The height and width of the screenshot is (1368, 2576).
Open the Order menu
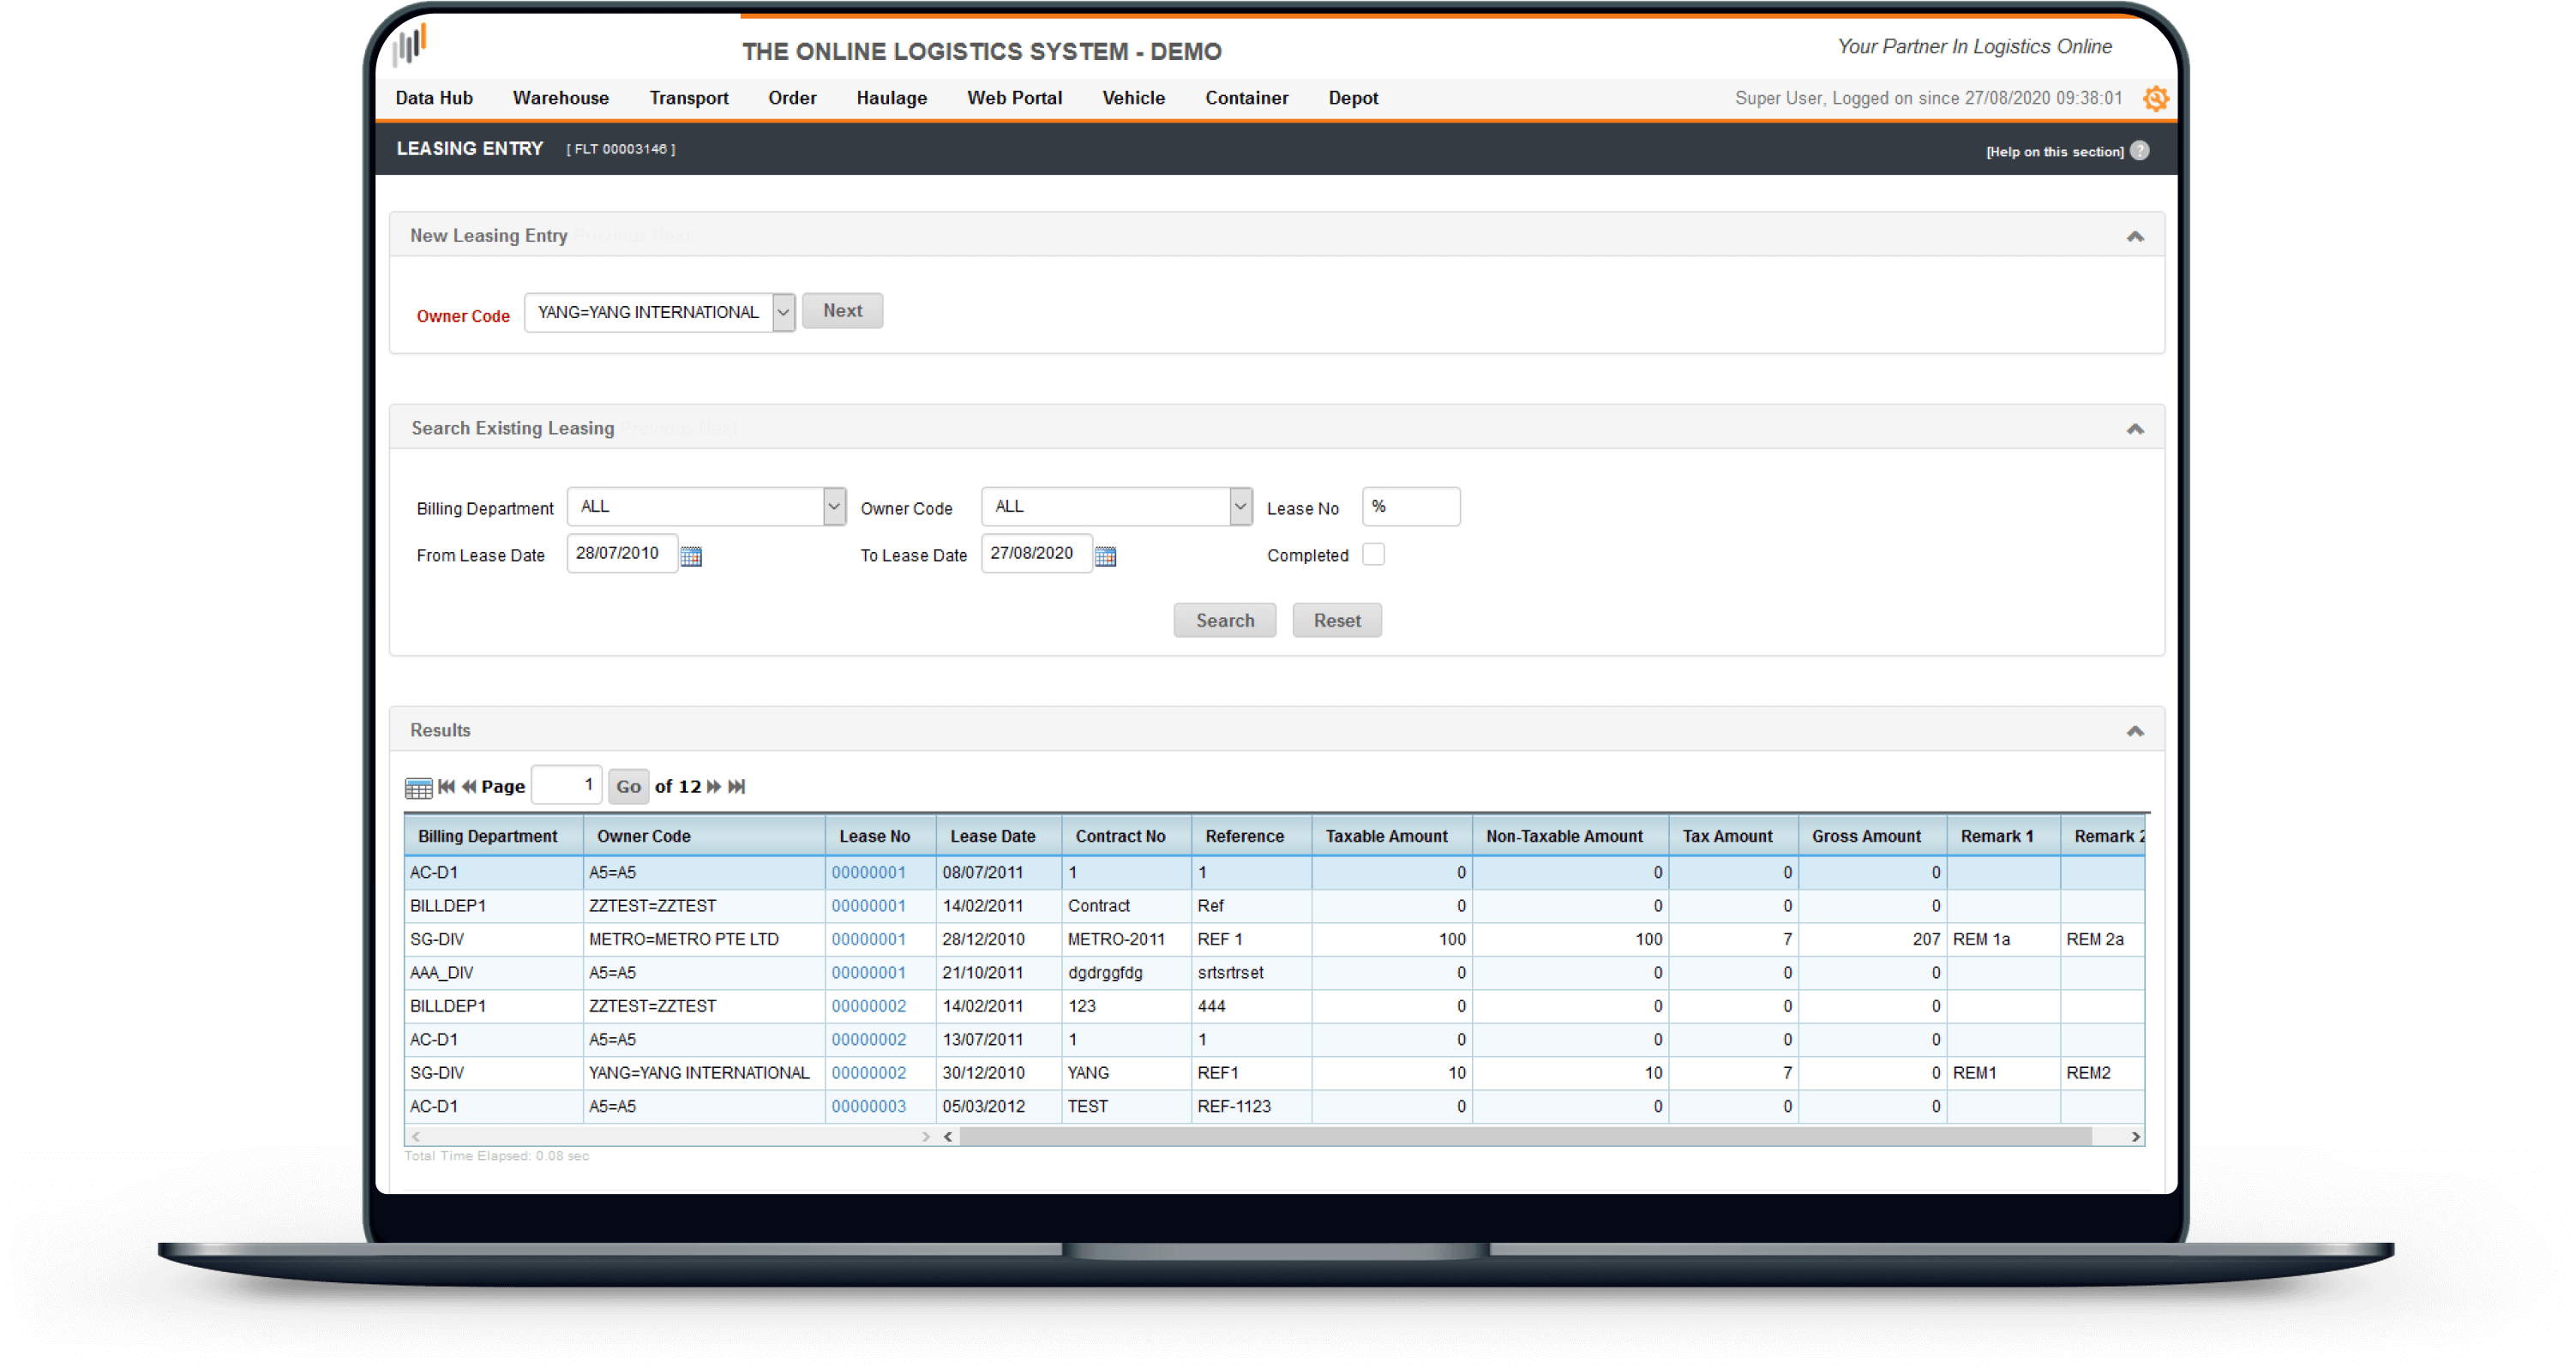(792, 98)
